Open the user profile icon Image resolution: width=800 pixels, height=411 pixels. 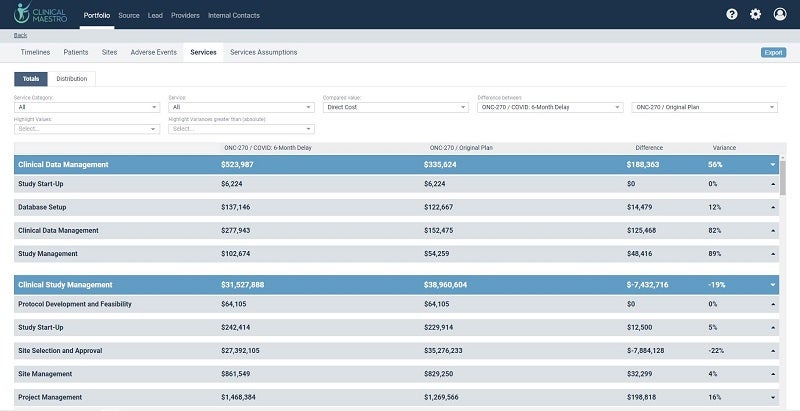point(780,15)
